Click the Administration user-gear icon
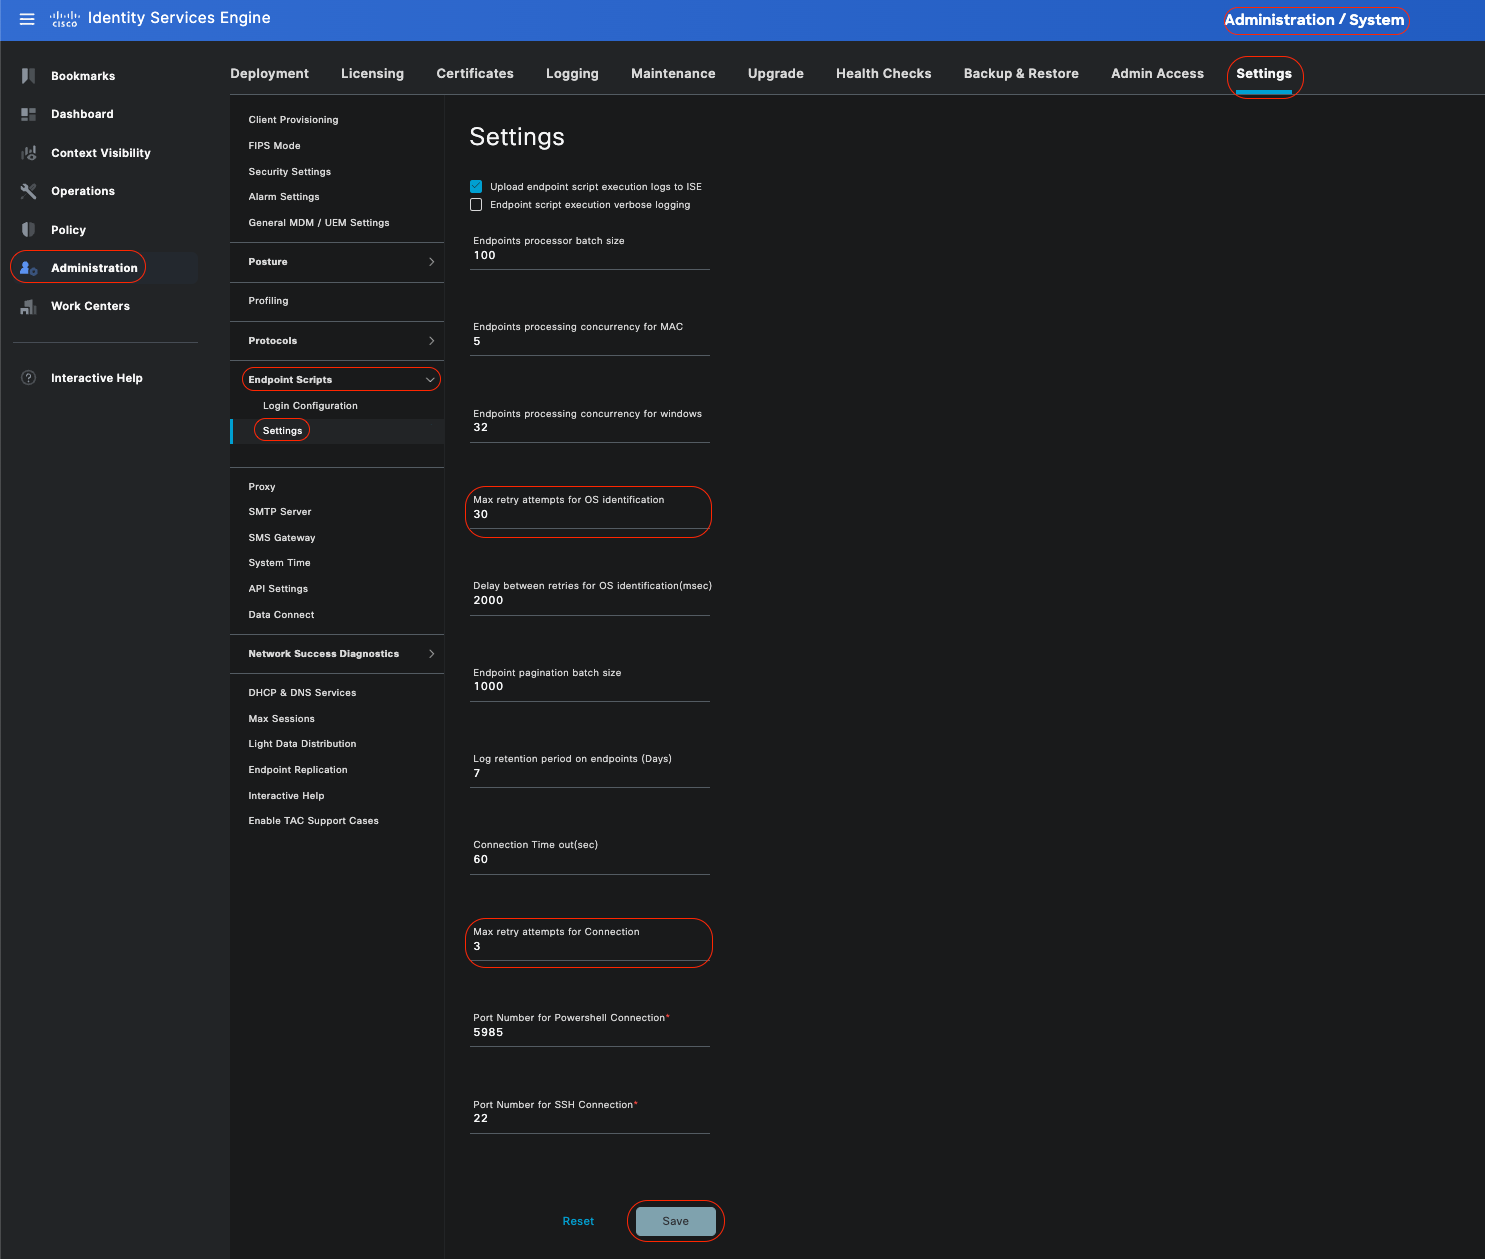The image size is (1485, 1259). (x=28, y=268)
